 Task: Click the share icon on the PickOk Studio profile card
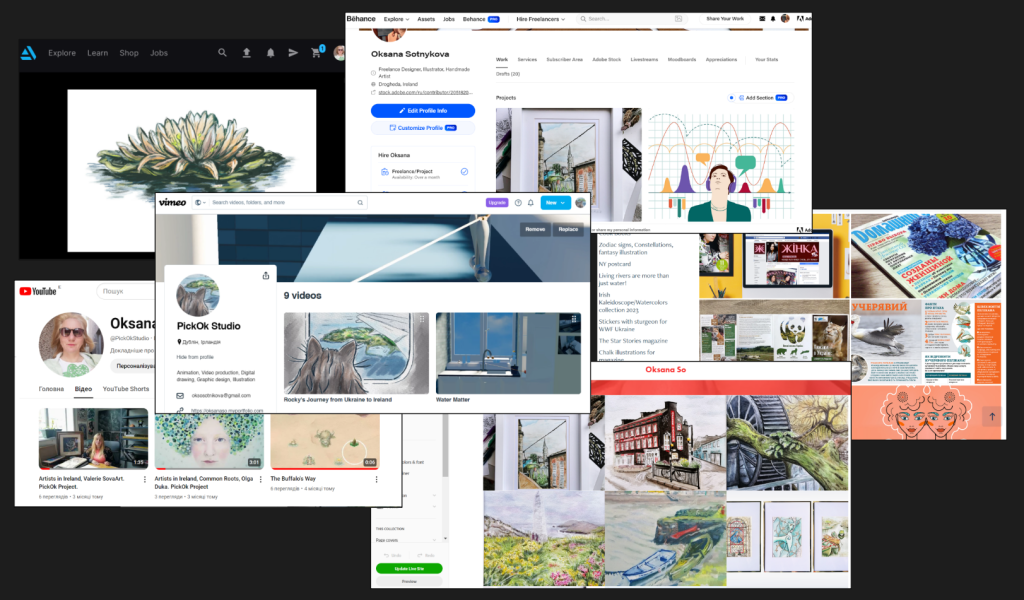point(266,276)
